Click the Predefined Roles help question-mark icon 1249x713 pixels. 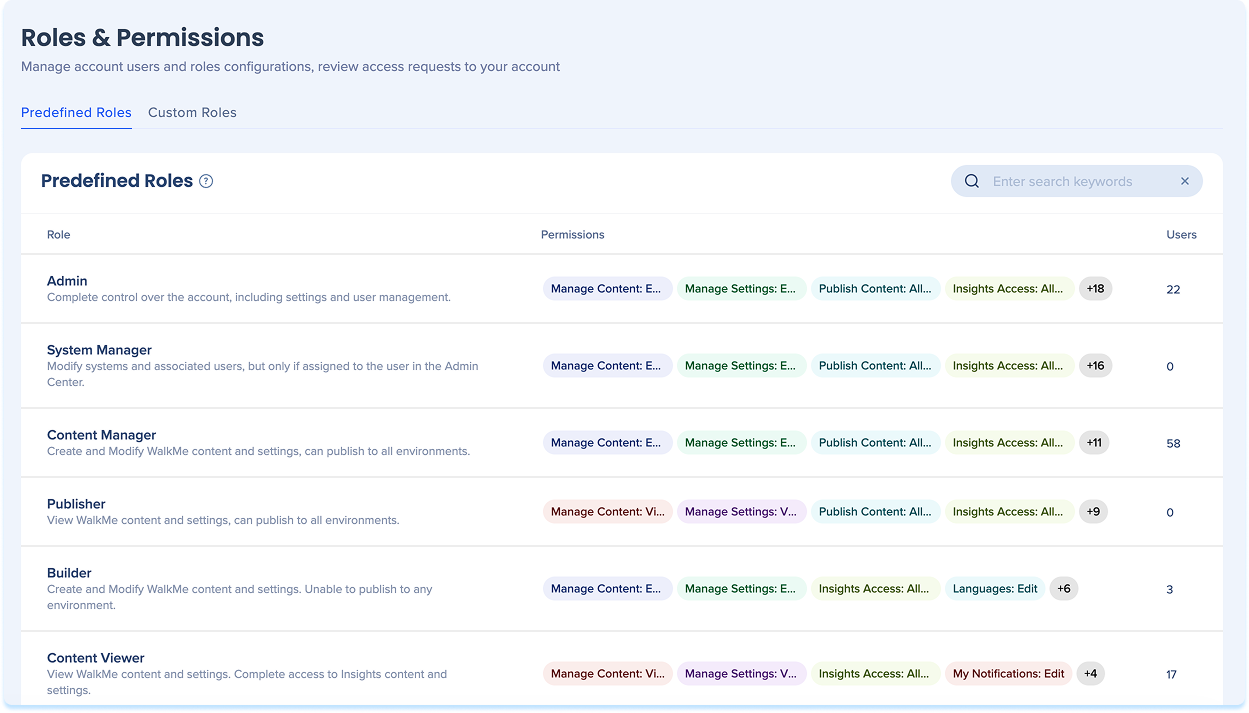tap(206, 181)
